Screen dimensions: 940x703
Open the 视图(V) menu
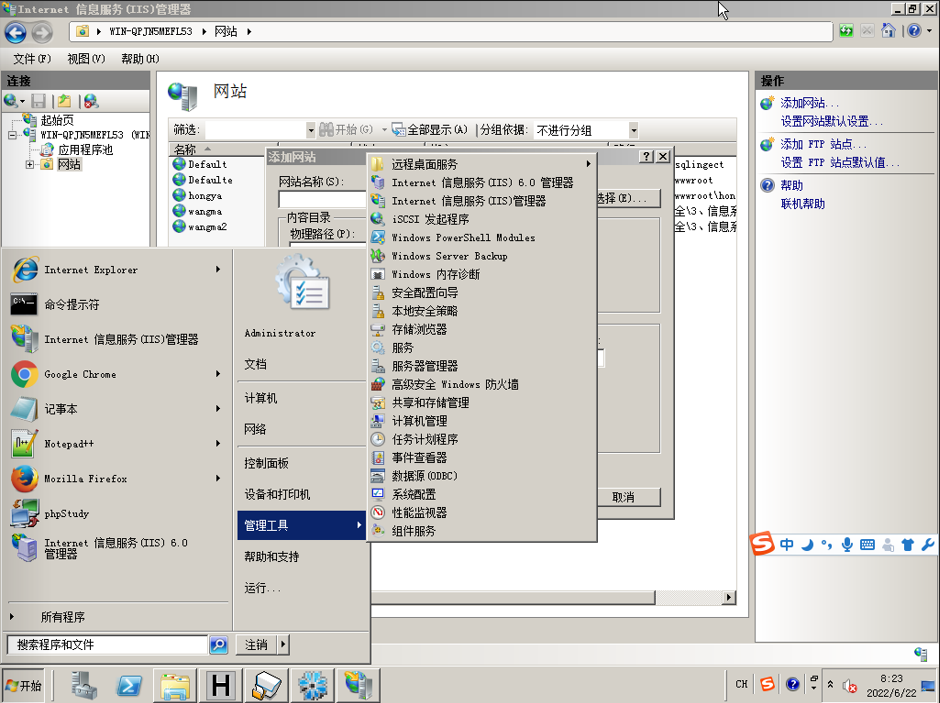tap(86, 59)
